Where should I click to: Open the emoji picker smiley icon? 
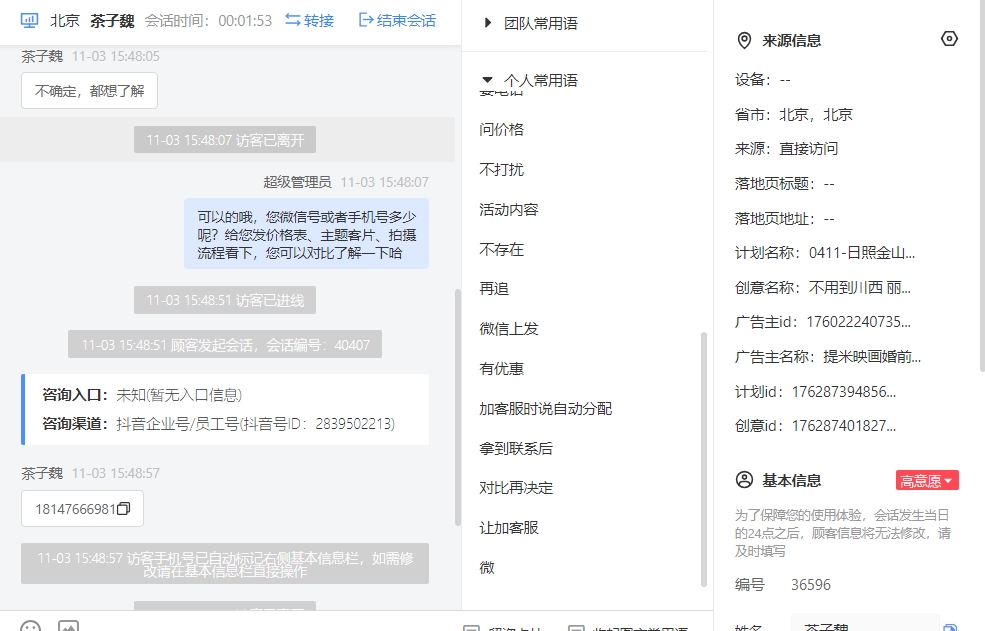click(30, 626)
